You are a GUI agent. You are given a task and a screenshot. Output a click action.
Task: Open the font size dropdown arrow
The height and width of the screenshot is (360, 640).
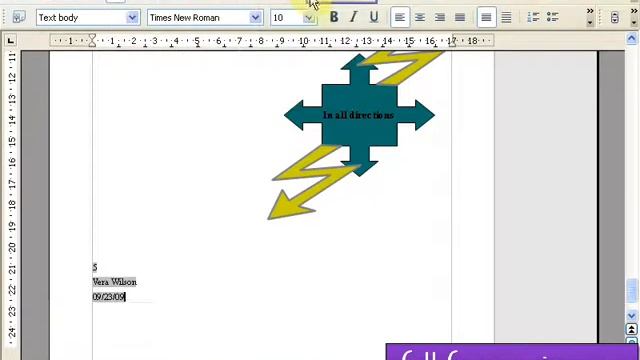point(309,18)
